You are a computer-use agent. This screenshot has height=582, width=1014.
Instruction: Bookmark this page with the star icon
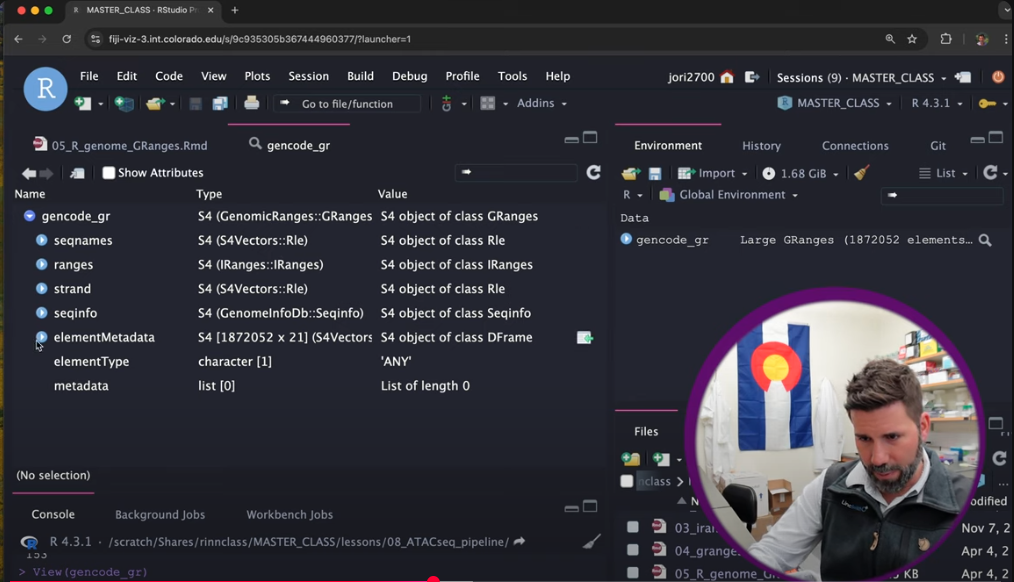click(912, 39)
